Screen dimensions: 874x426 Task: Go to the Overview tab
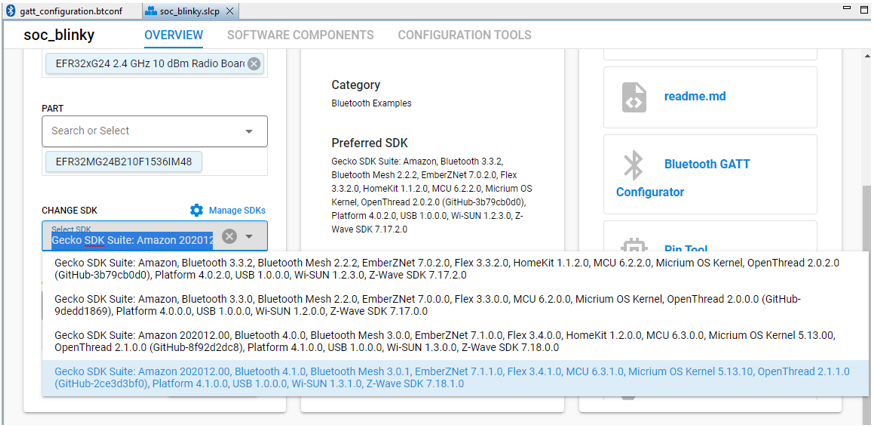tap(173, 35)
